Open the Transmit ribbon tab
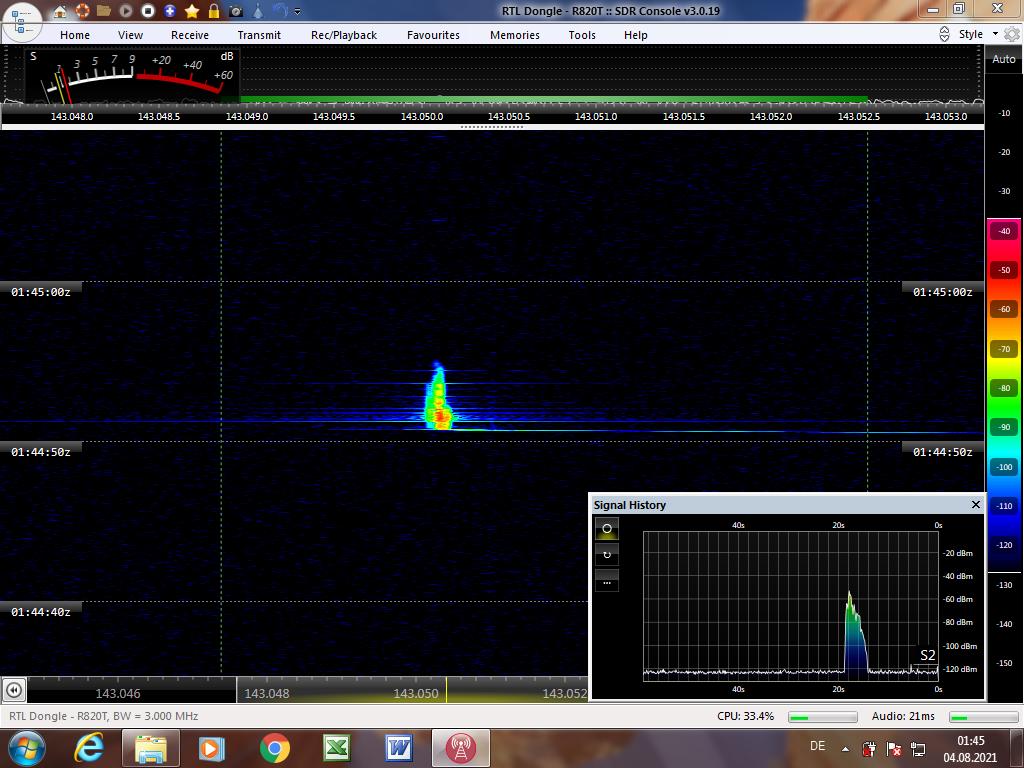Screen dimensions: 1024x768 pos(259,35)
